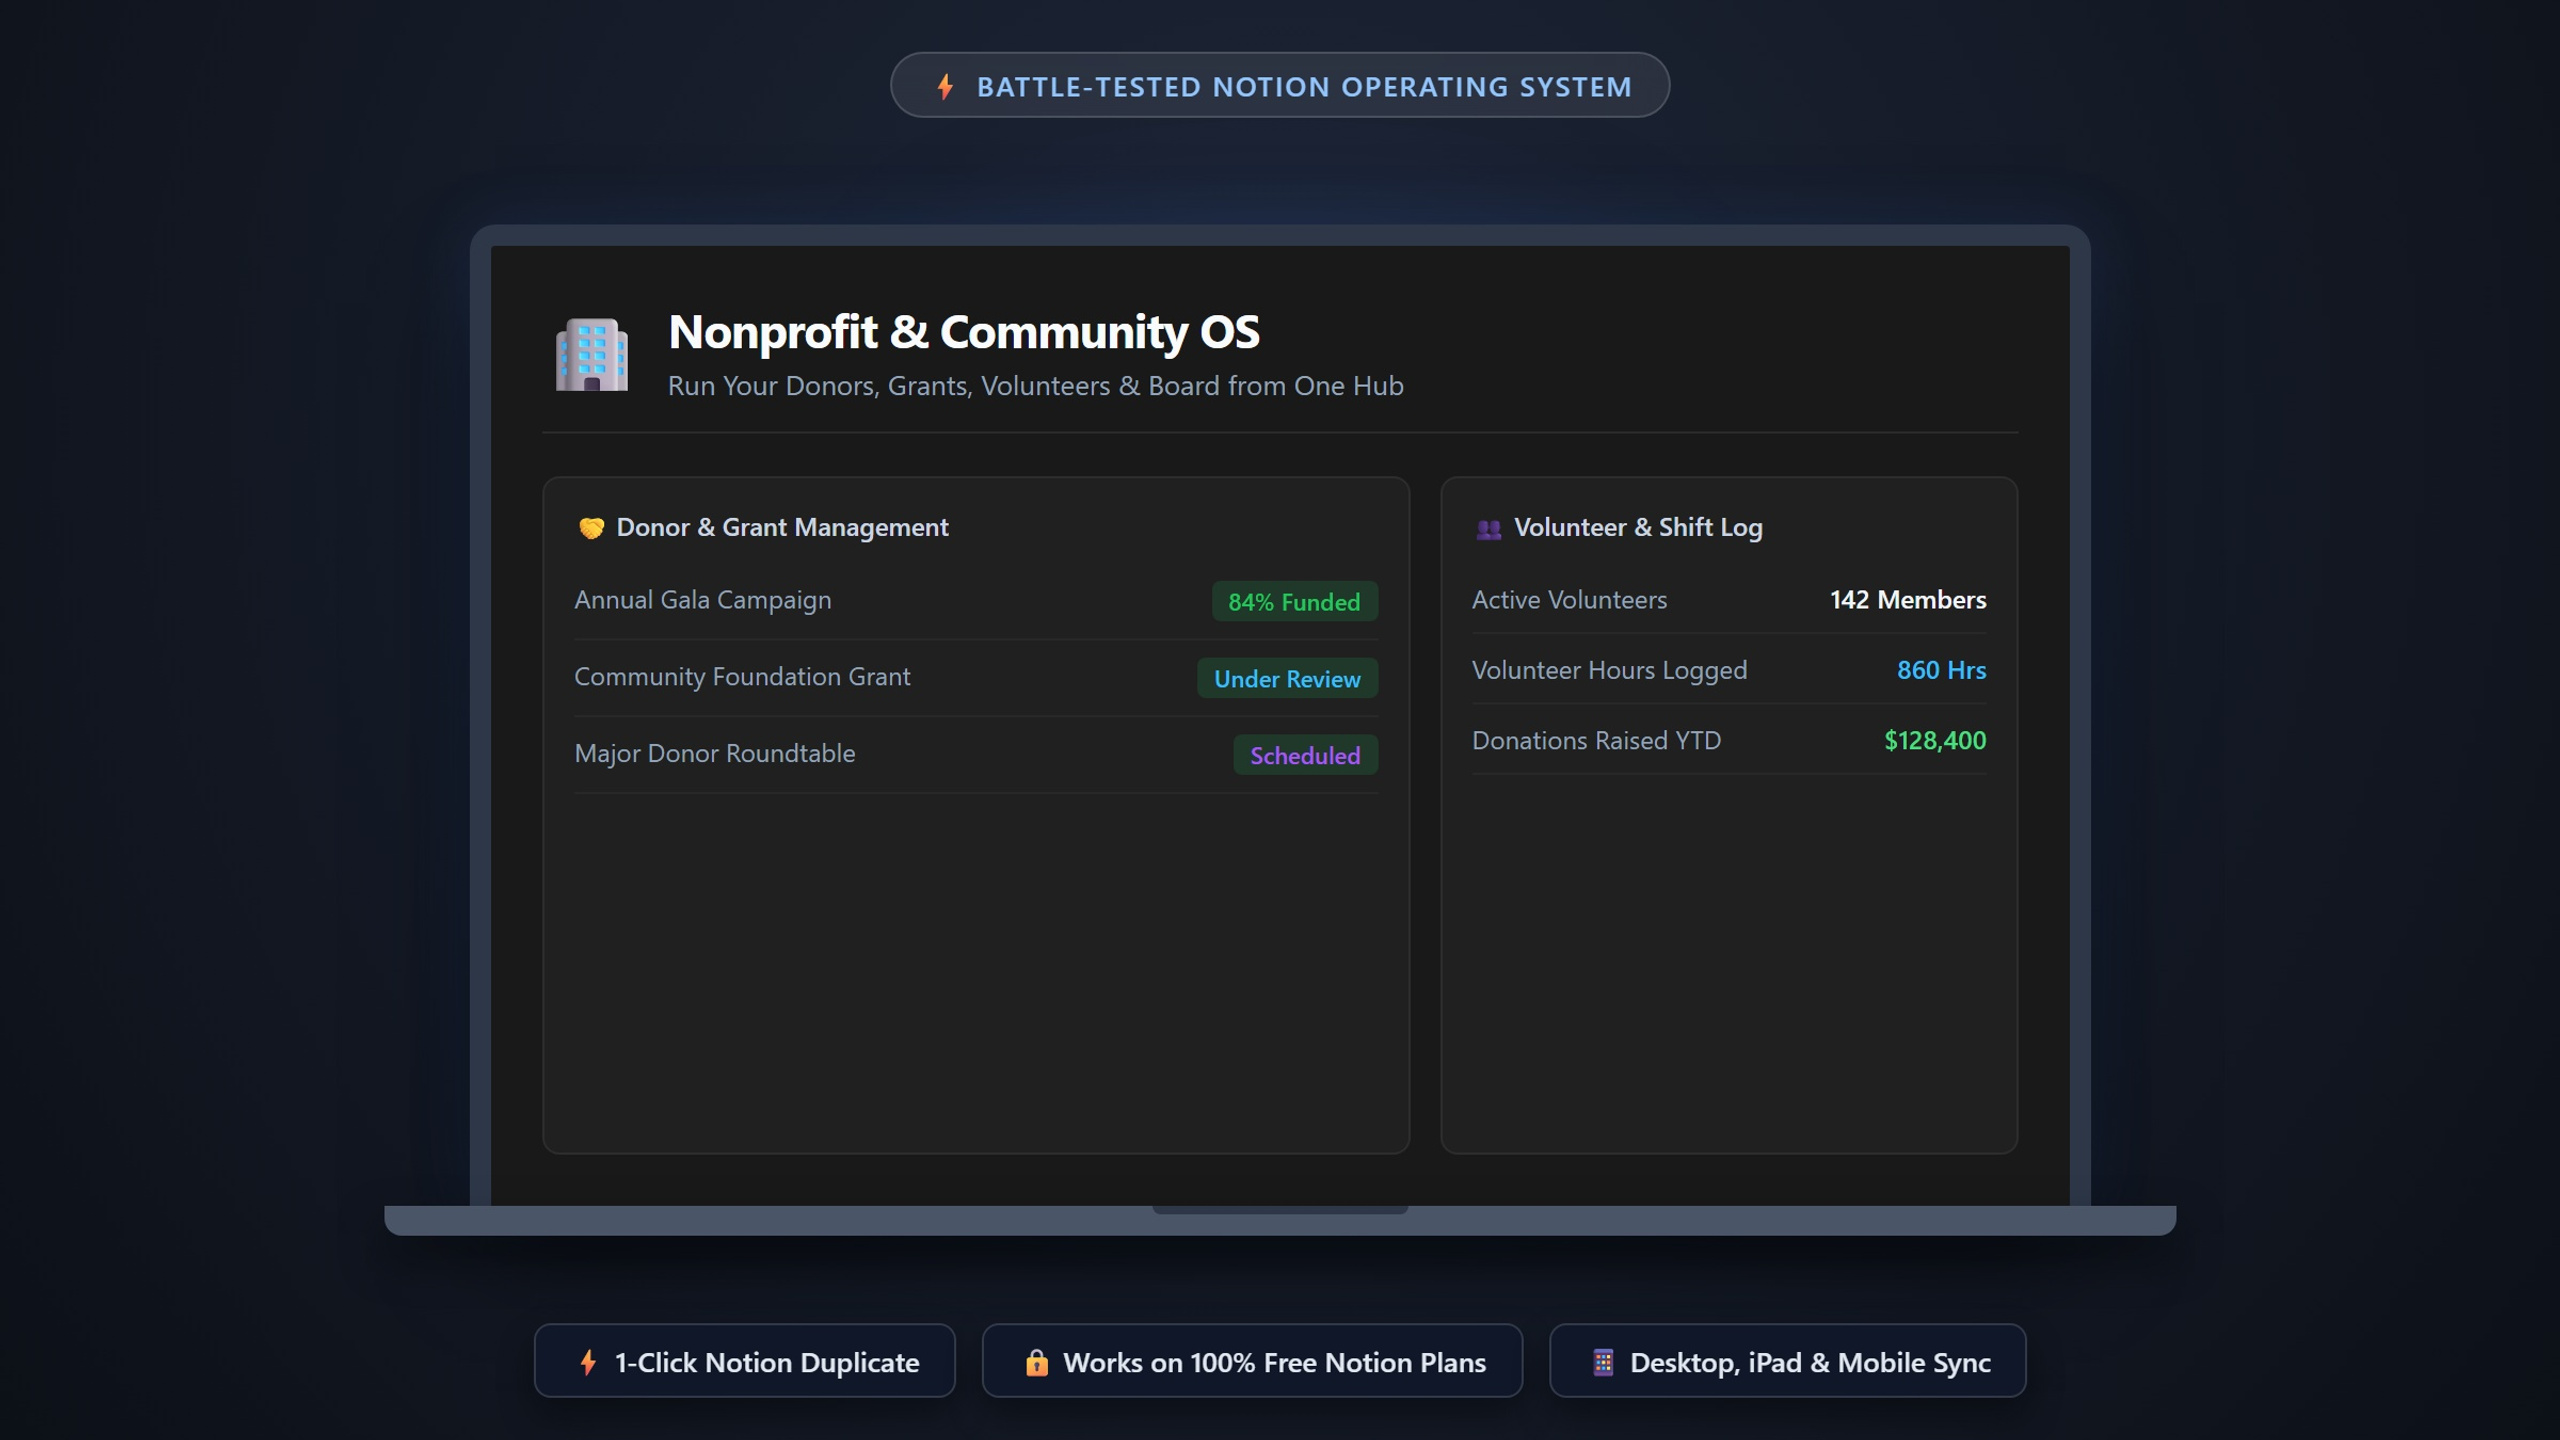Screen dimensions: 2560x1440
Task: Click the Active Volunteers label
Action: (1569, 600)
